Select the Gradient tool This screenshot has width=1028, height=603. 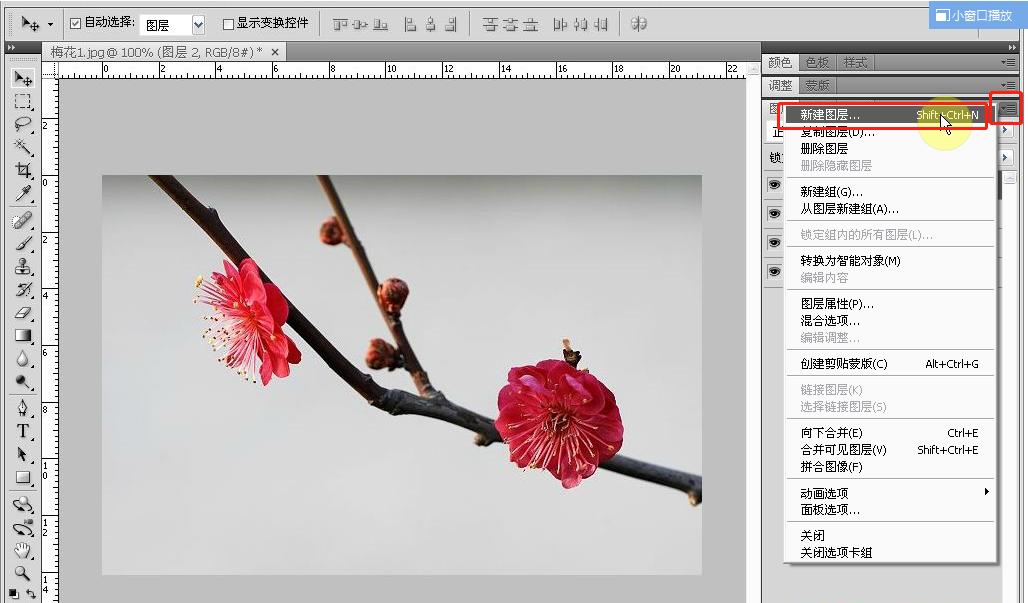[x=22, y=336]
